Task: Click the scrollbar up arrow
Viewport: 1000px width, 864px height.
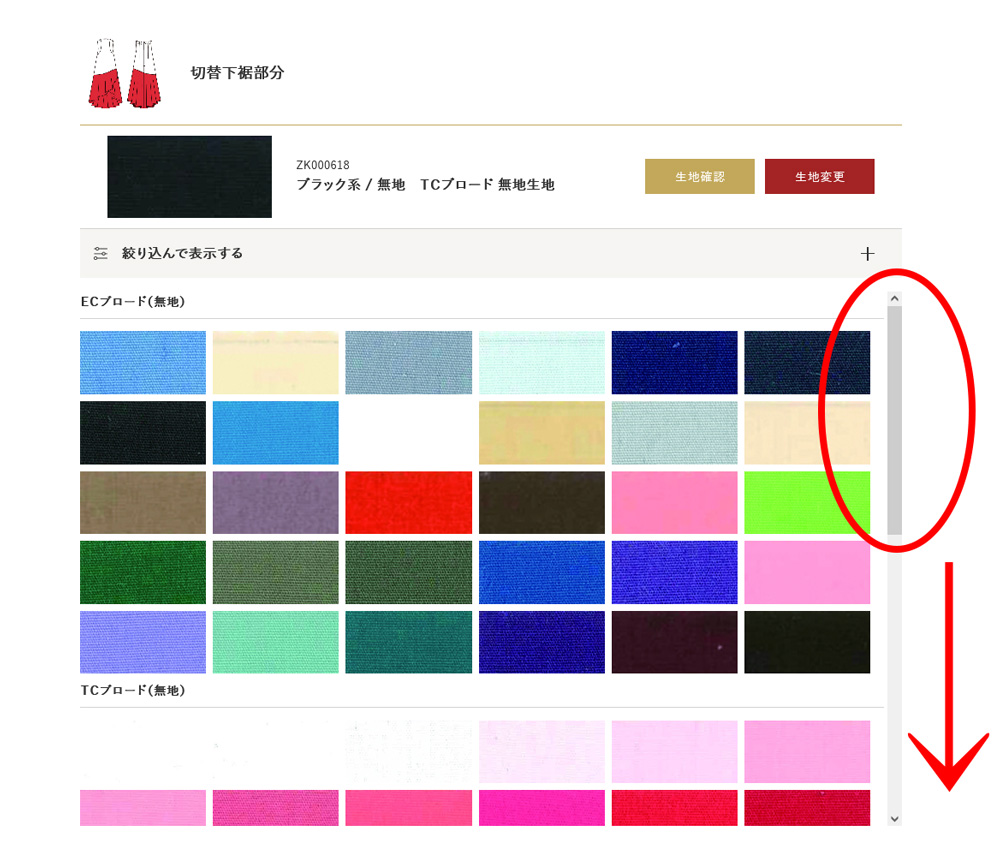Action: [894, 298]
